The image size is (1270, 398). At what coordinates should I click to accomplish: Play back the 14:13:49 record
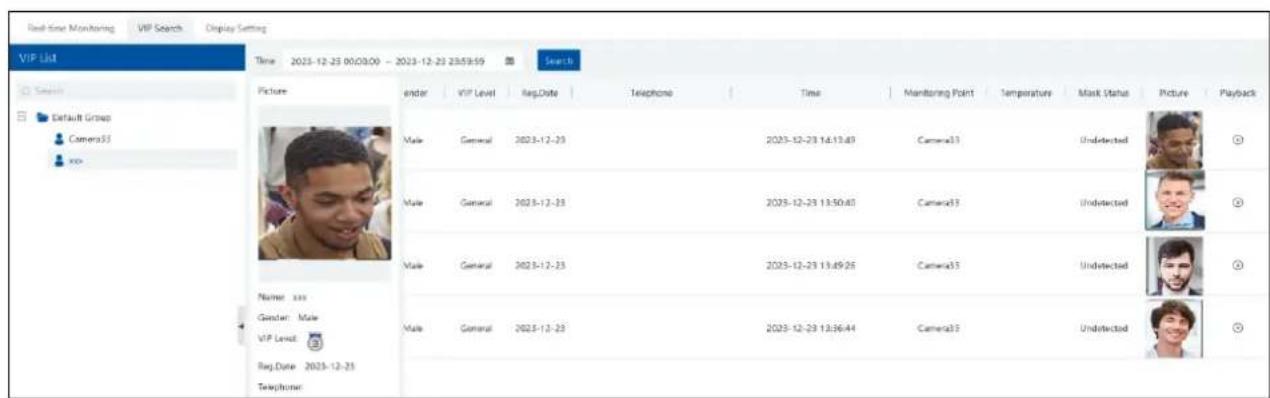1237,140
